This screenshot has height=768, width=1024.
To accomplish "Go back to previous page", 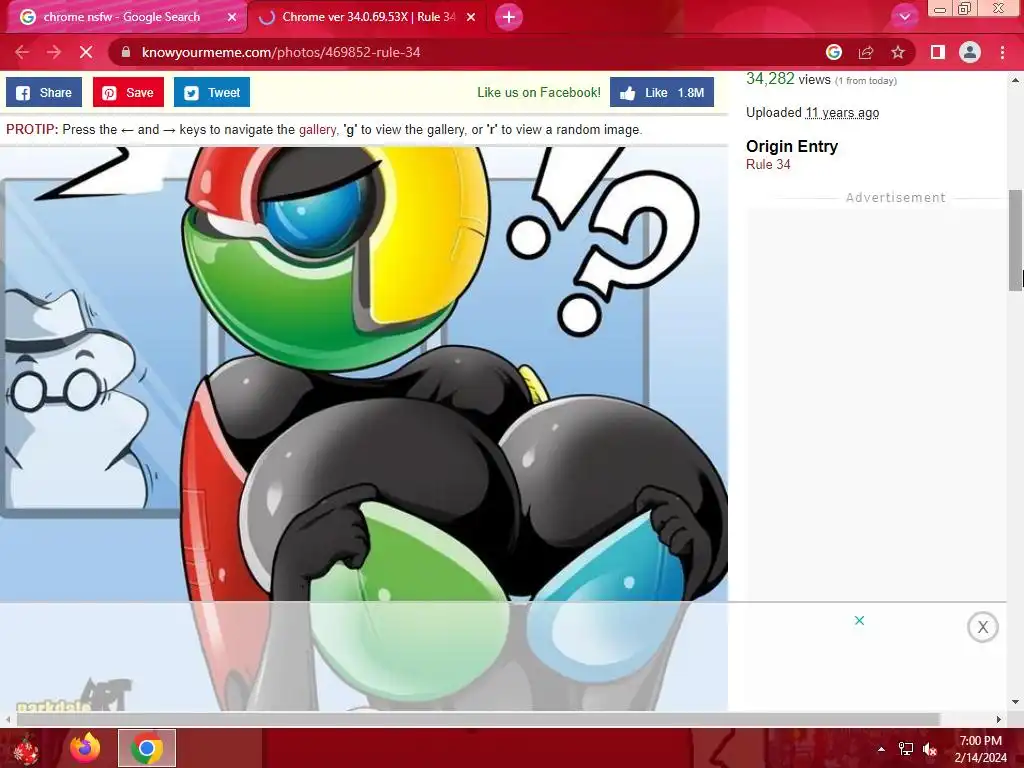I will click(x=22, y=52).
